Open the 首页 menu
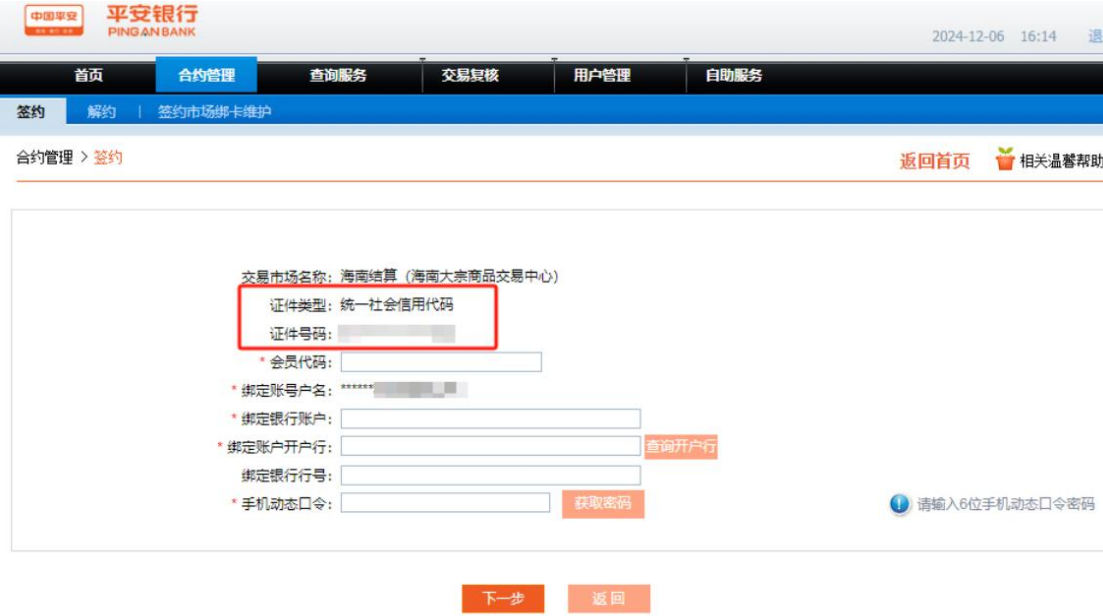 click(x=88, y=76)
